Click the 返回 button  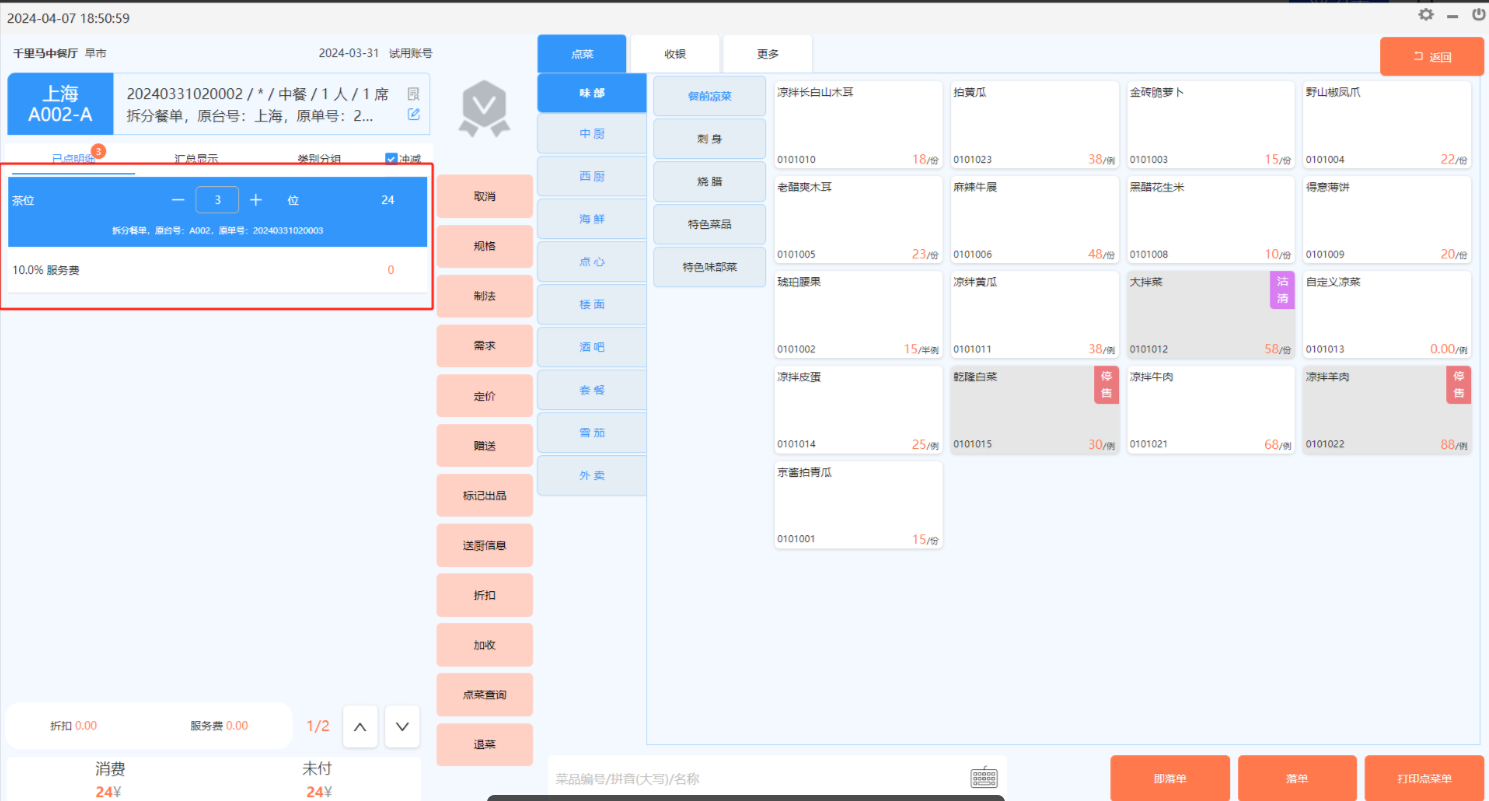pyautogui.click(x=1431, y=57)
